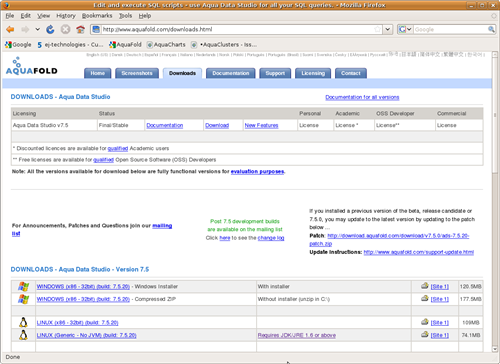Image resolution: width=500 pixels, height=364 pixels.
Task: Open the back/forward history dropdown arrow
Action: click(38, 29)
